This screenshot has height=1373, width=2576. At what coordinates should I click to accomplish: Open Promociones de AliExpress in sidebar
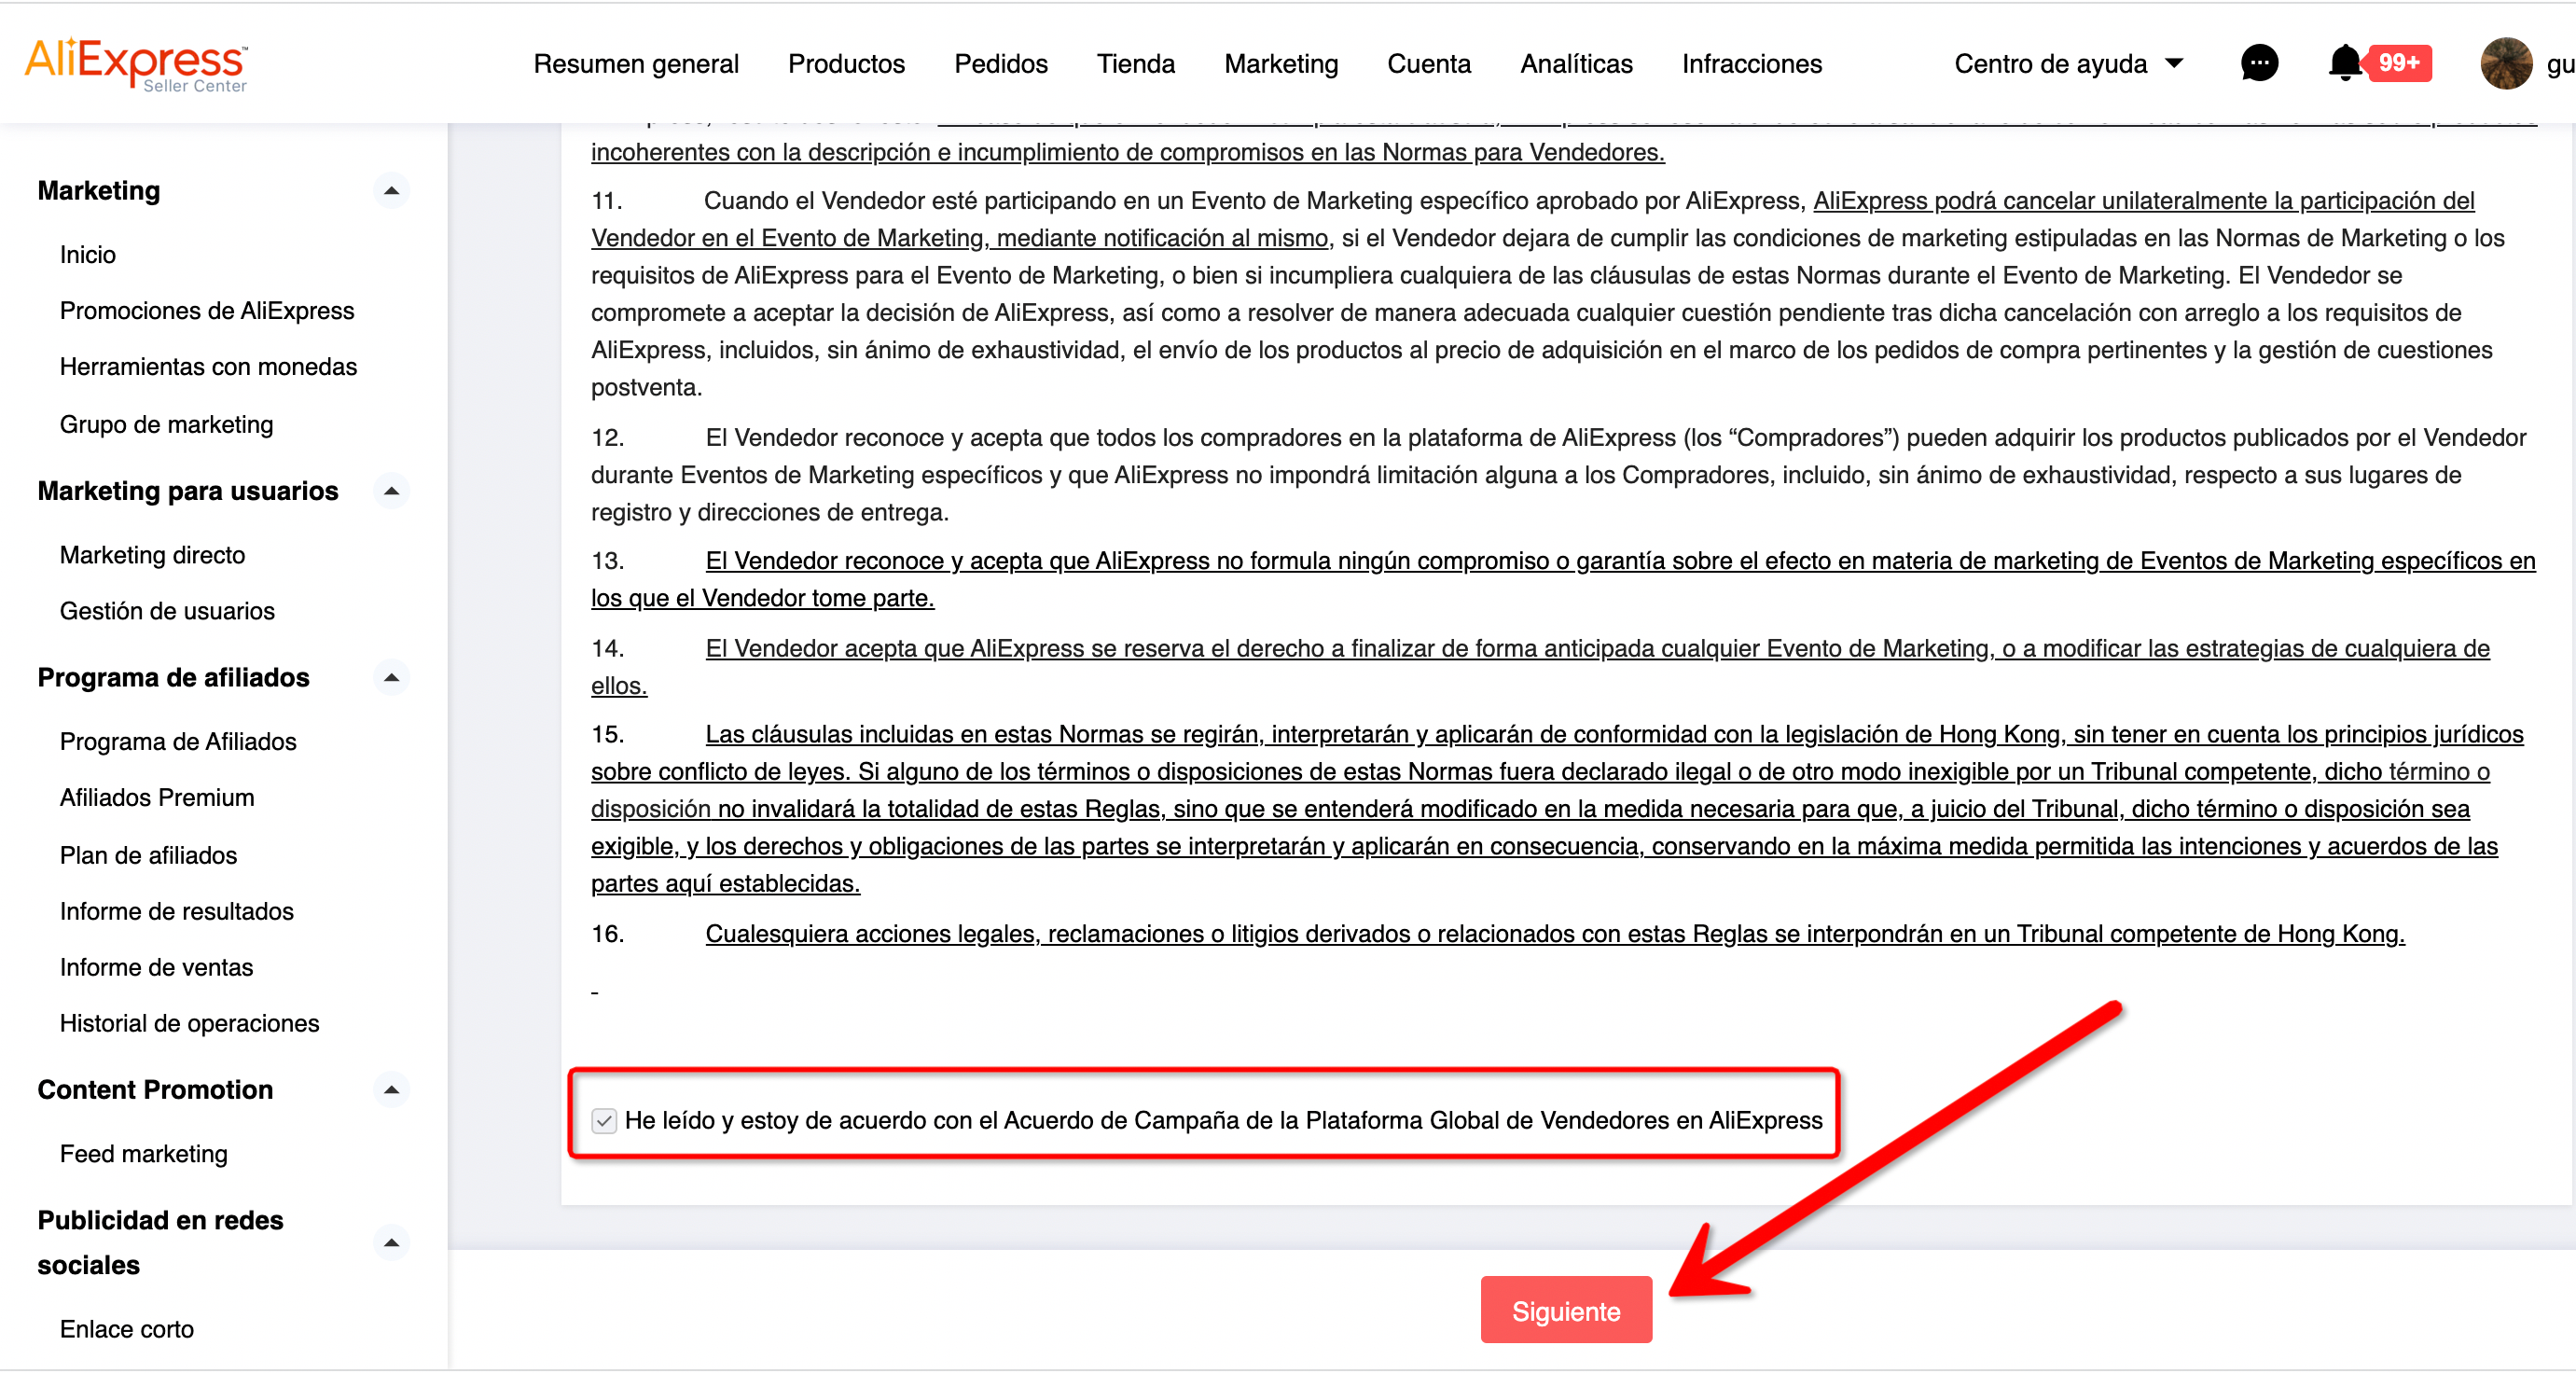click(207, 311)
